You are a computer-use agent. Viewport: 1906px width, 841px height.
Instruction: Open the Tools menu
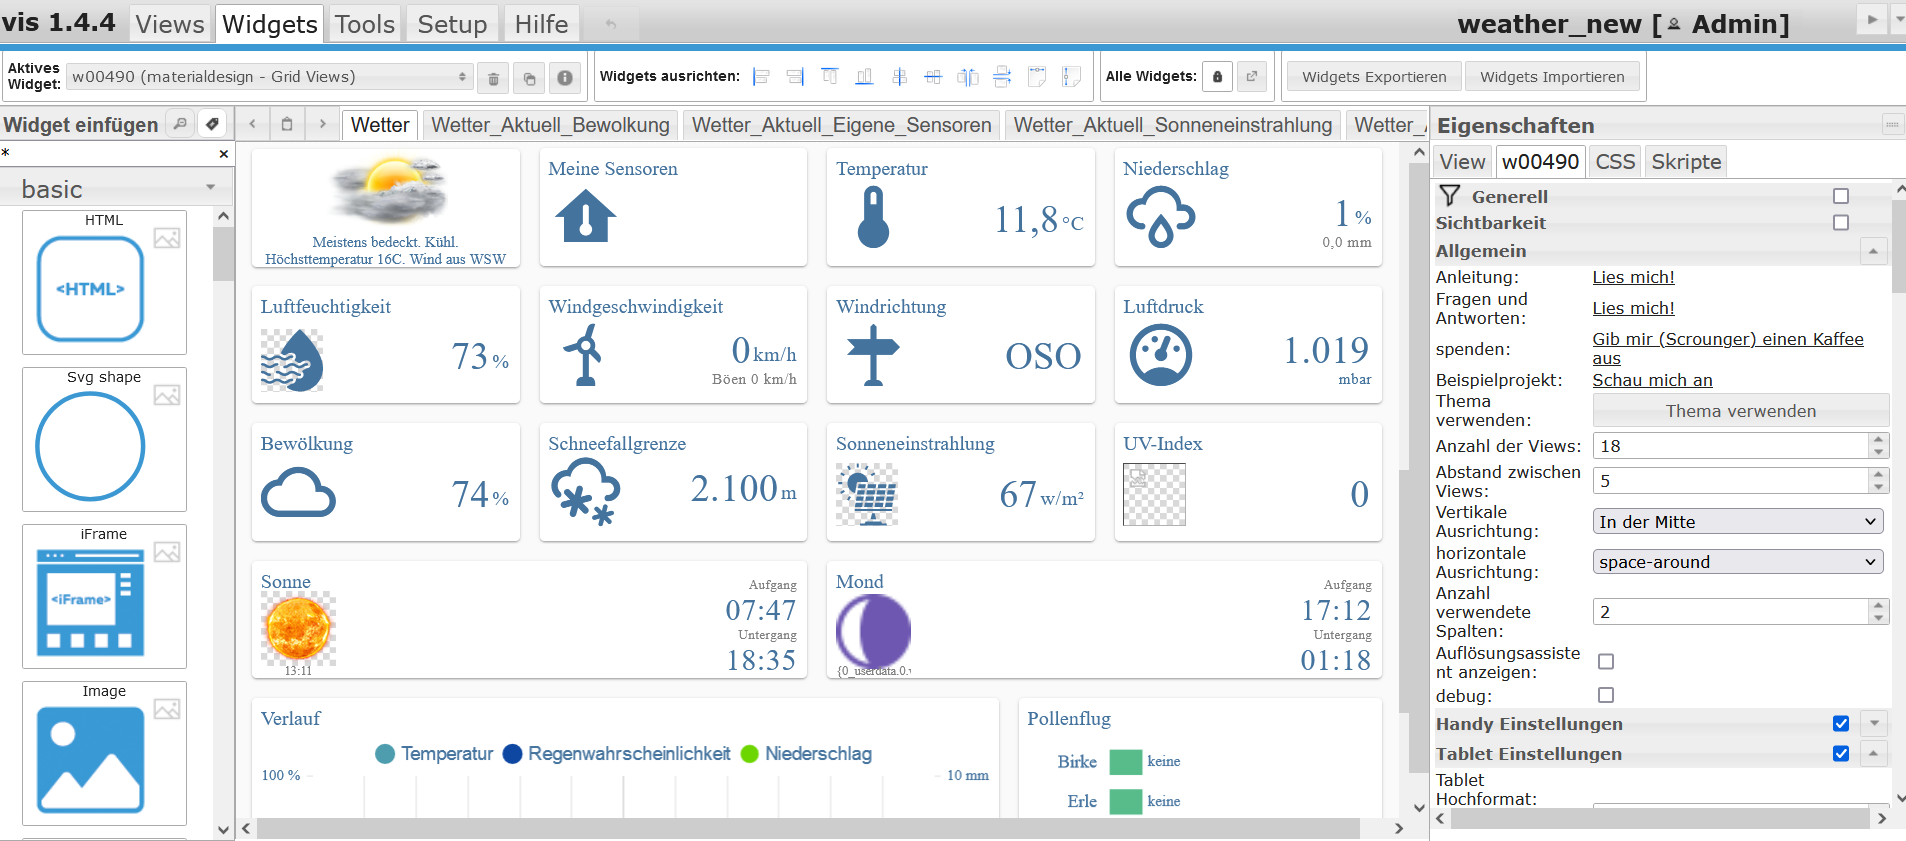364,24
